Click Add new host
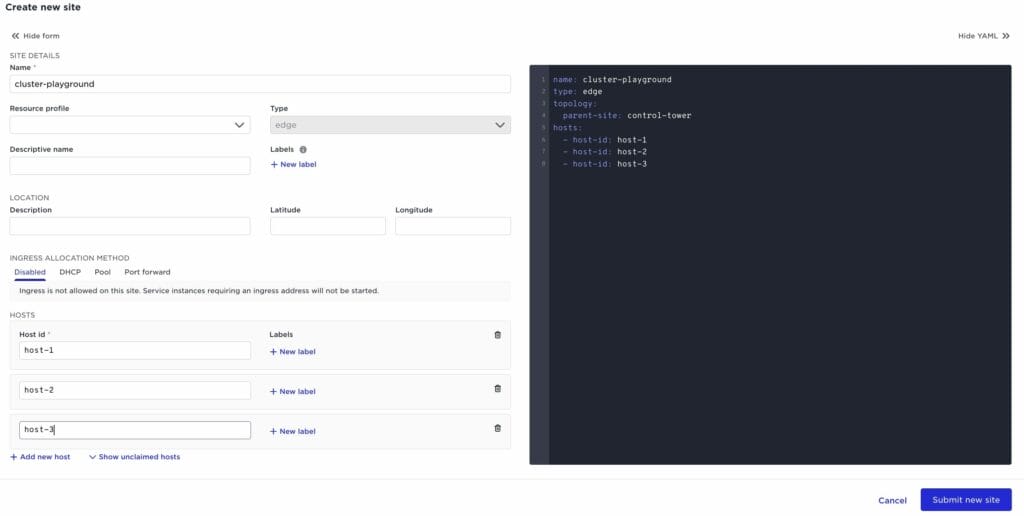1024x516 pixels. [40, 457]
